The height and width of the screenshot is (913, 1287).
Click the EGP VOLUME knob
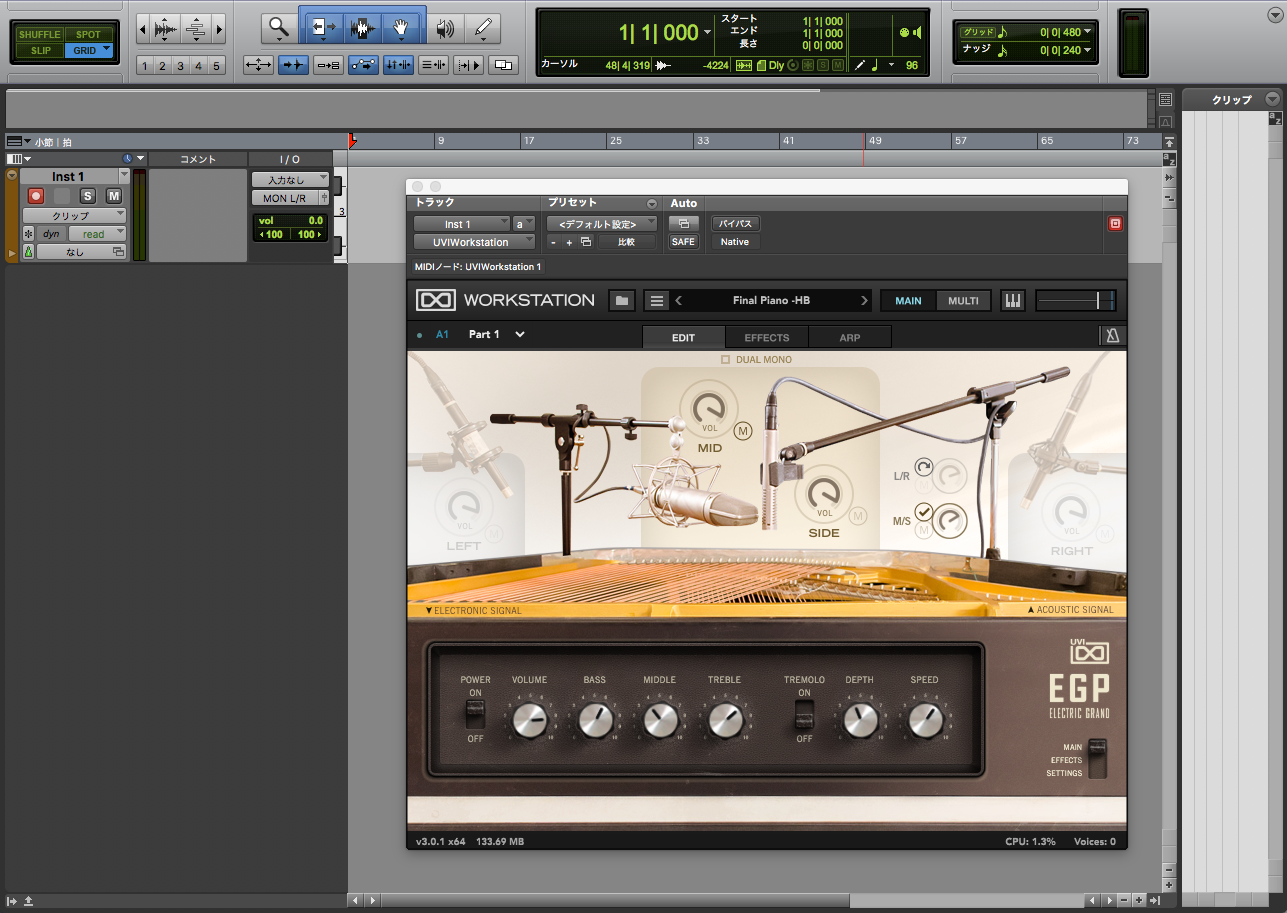(529, 719)
